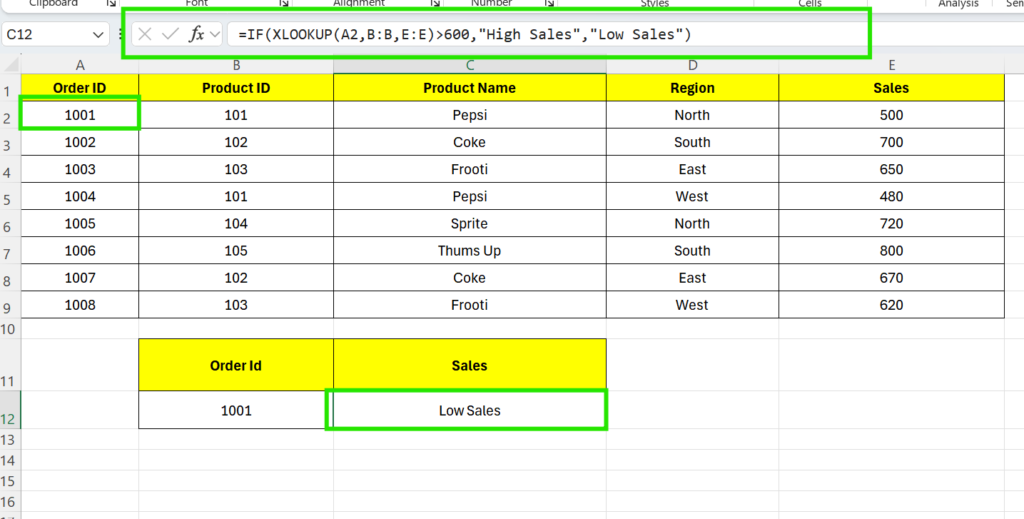Viewport: 1024px width, 519px height.
Task: Select row 15 header
Action: click(10, 481)
